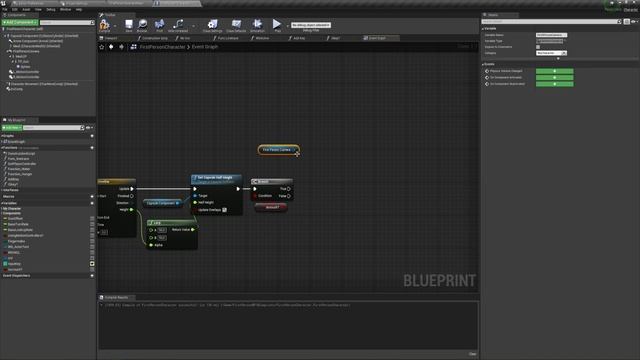
Task: Click search magnifier in Details search bar
Action: pyautogui.click(x=619, y=22)
